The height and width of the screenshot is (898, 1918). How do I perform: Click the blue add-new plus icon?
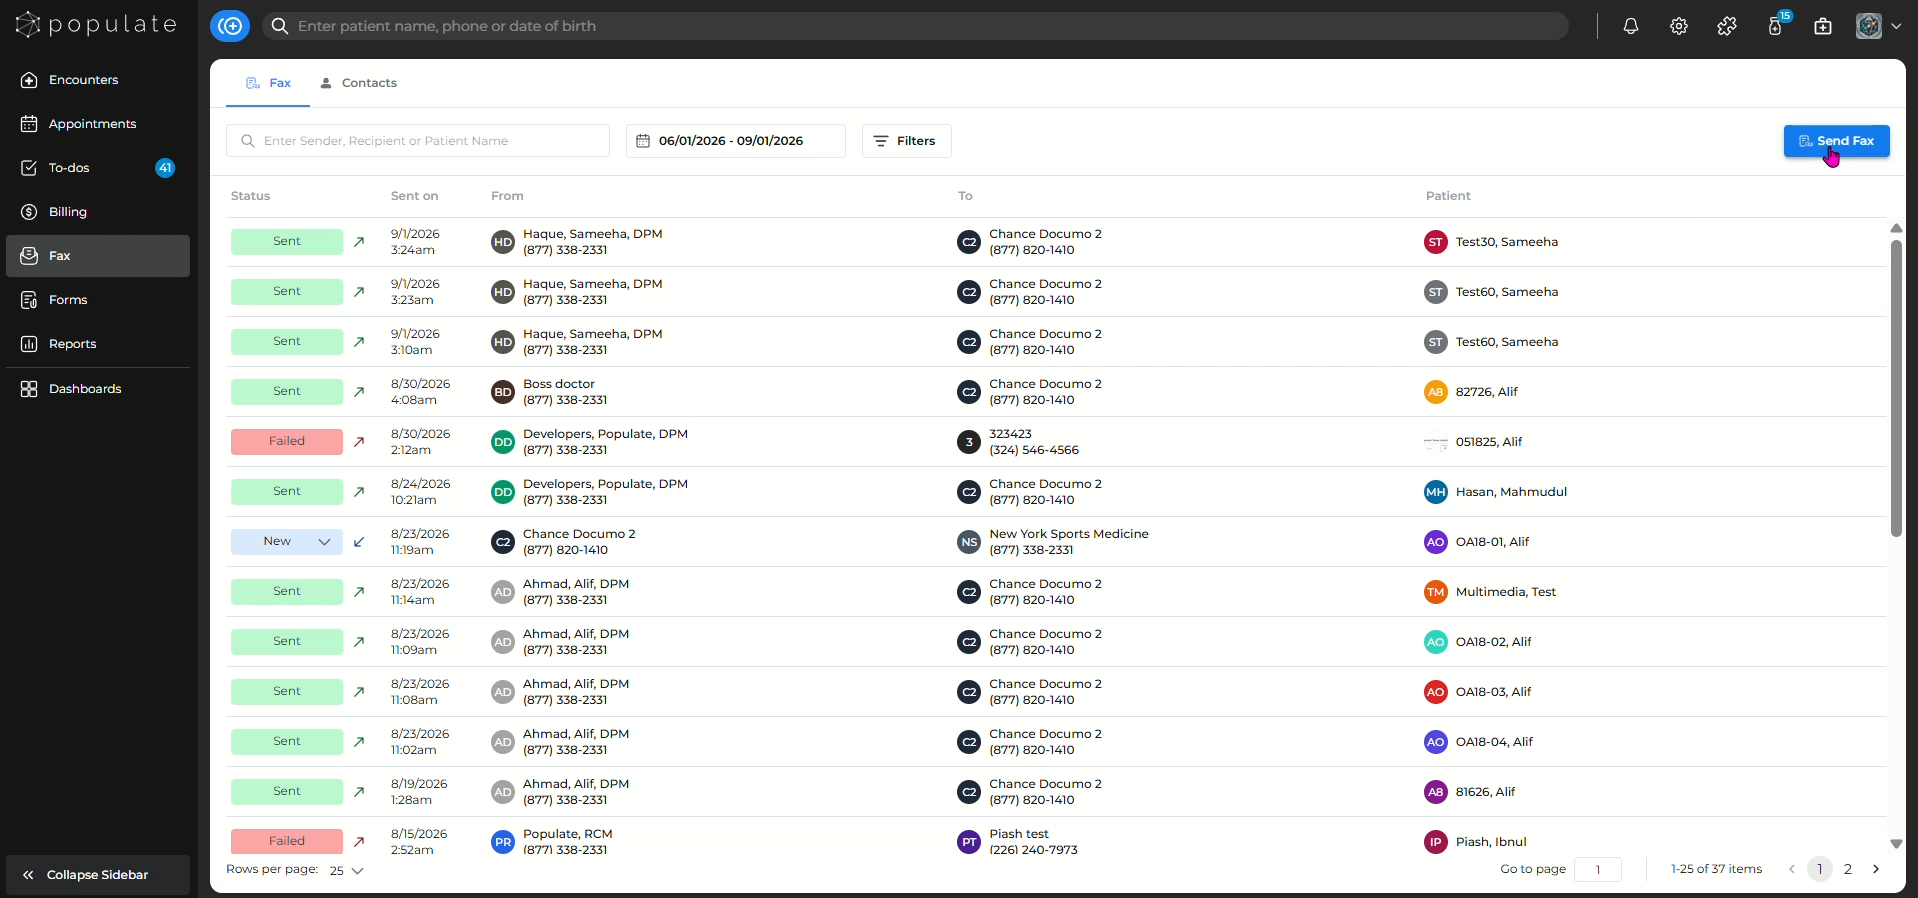(230, 26)
